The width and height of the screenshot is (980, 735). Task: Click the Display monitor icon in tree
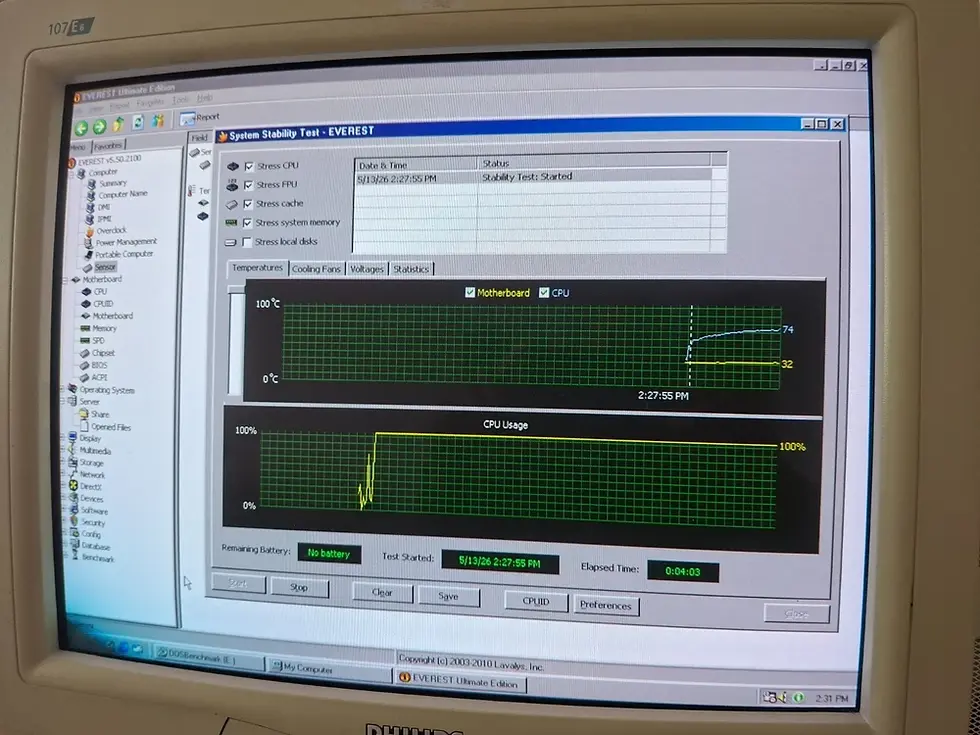coord(72,438)
